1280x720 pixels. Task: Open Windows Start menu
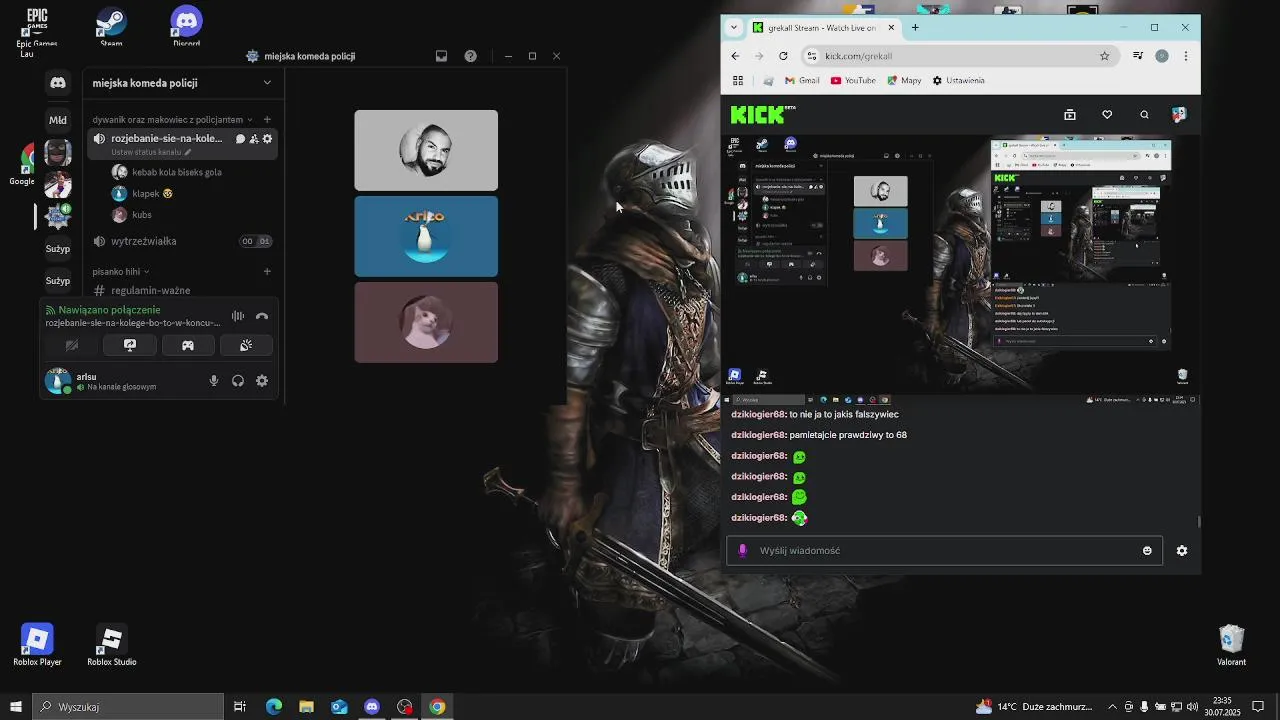tap(16, 707)
